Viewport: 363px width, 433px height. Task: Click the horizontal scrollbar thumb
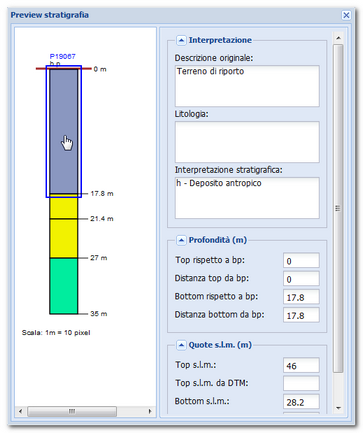tap(72, 411)
